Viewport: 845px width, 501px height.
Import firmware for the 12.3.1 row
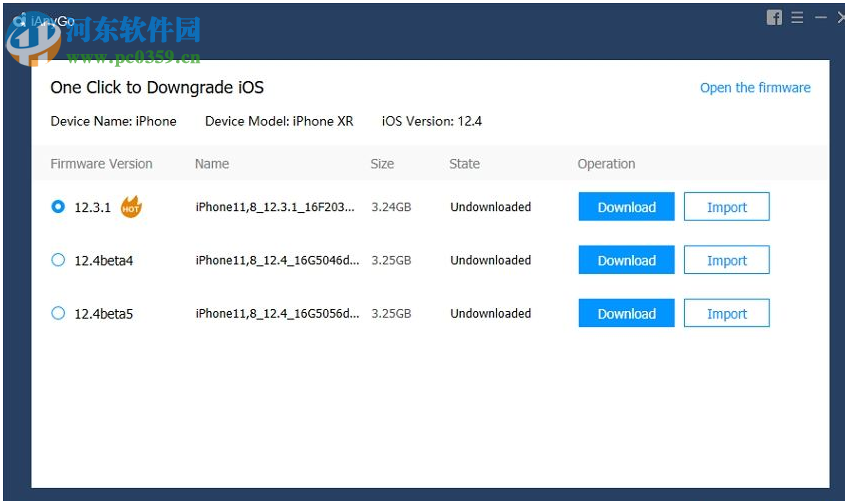point(726,207)
